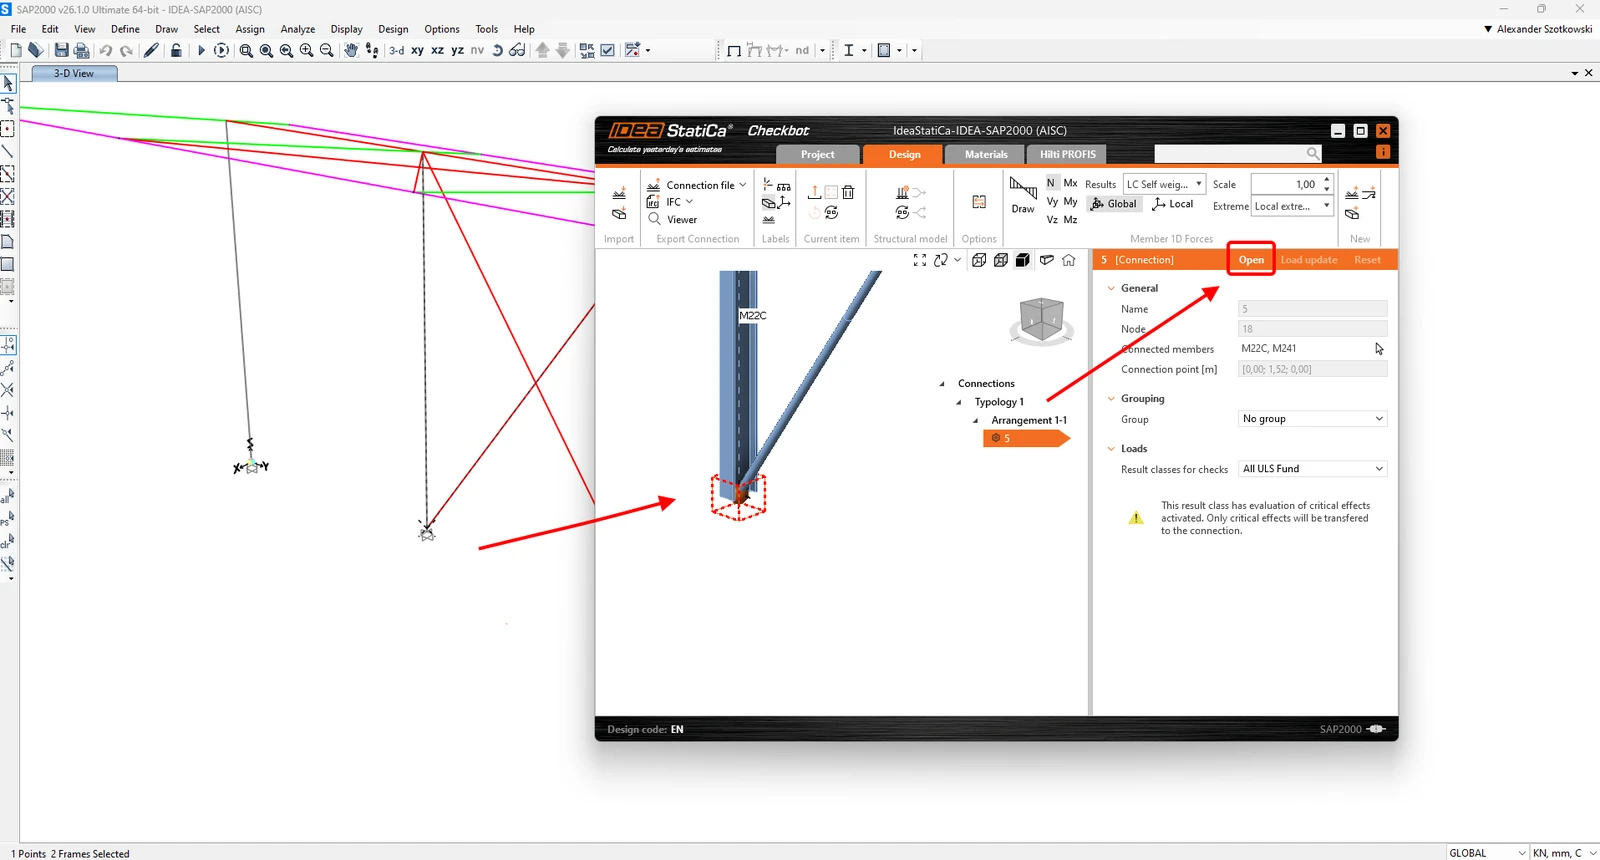Open the Tools menu

coord(487,29)
